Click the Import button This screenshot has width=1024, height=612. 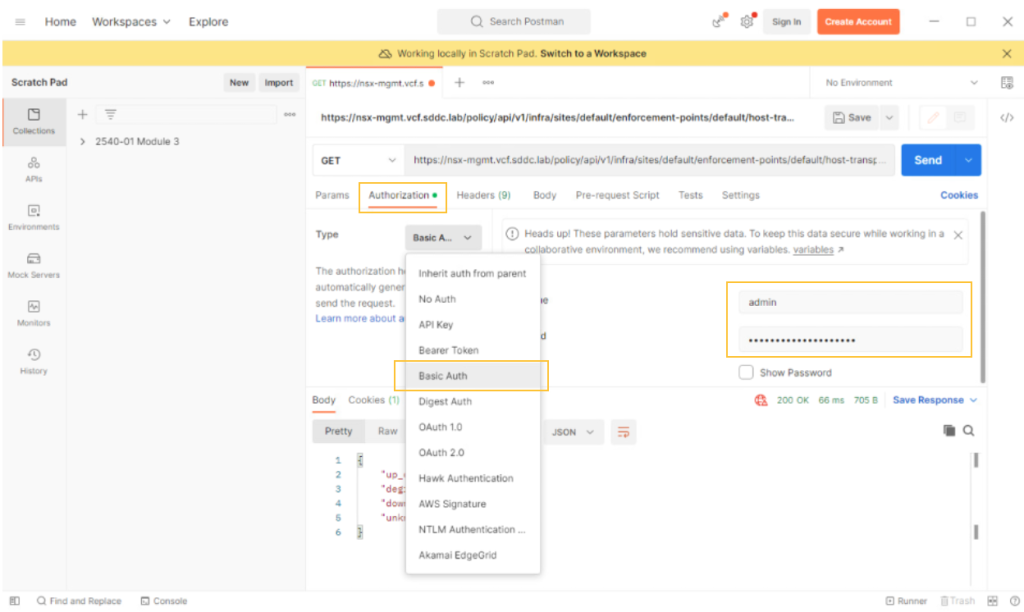click(279, 82)
